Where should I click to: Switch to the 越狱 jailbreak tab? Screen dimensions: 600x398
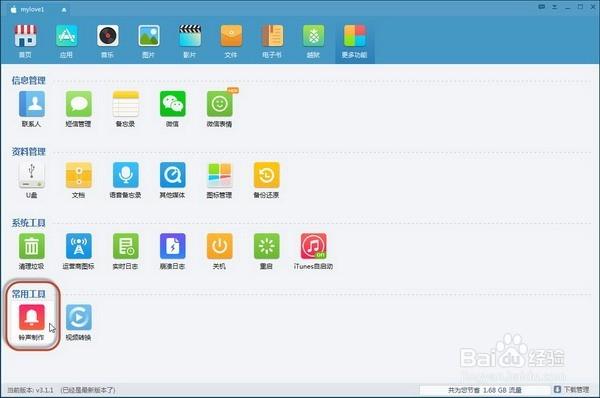(x=313, y=41)
